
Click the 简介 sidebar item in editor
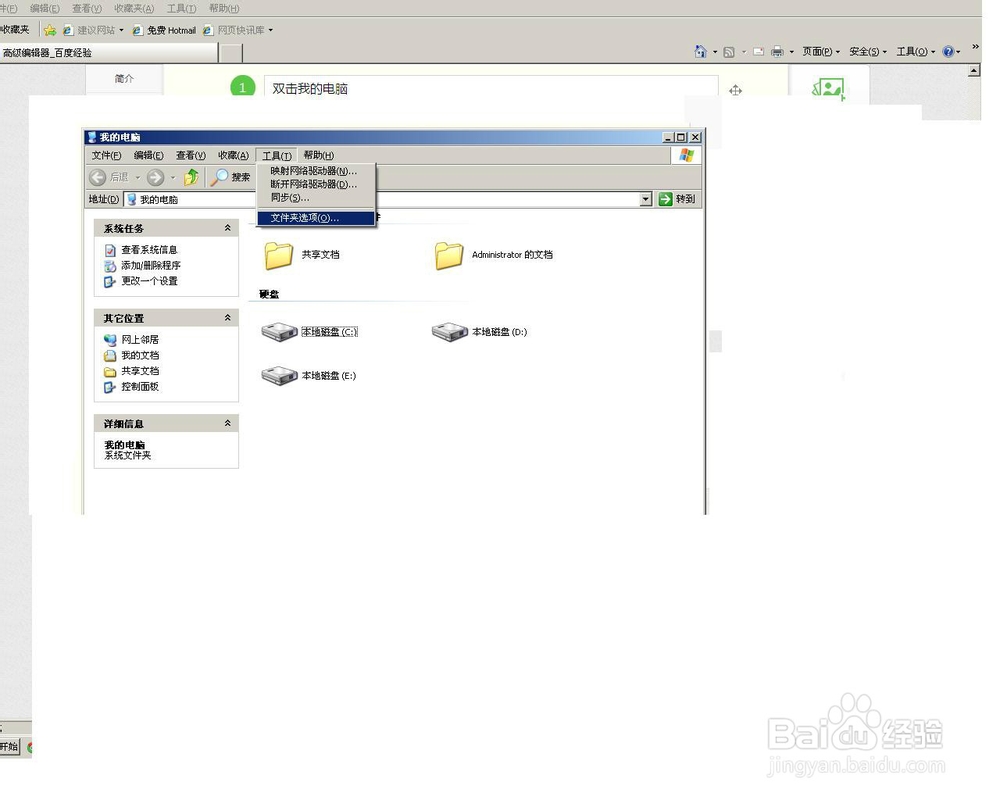[124, 79]
